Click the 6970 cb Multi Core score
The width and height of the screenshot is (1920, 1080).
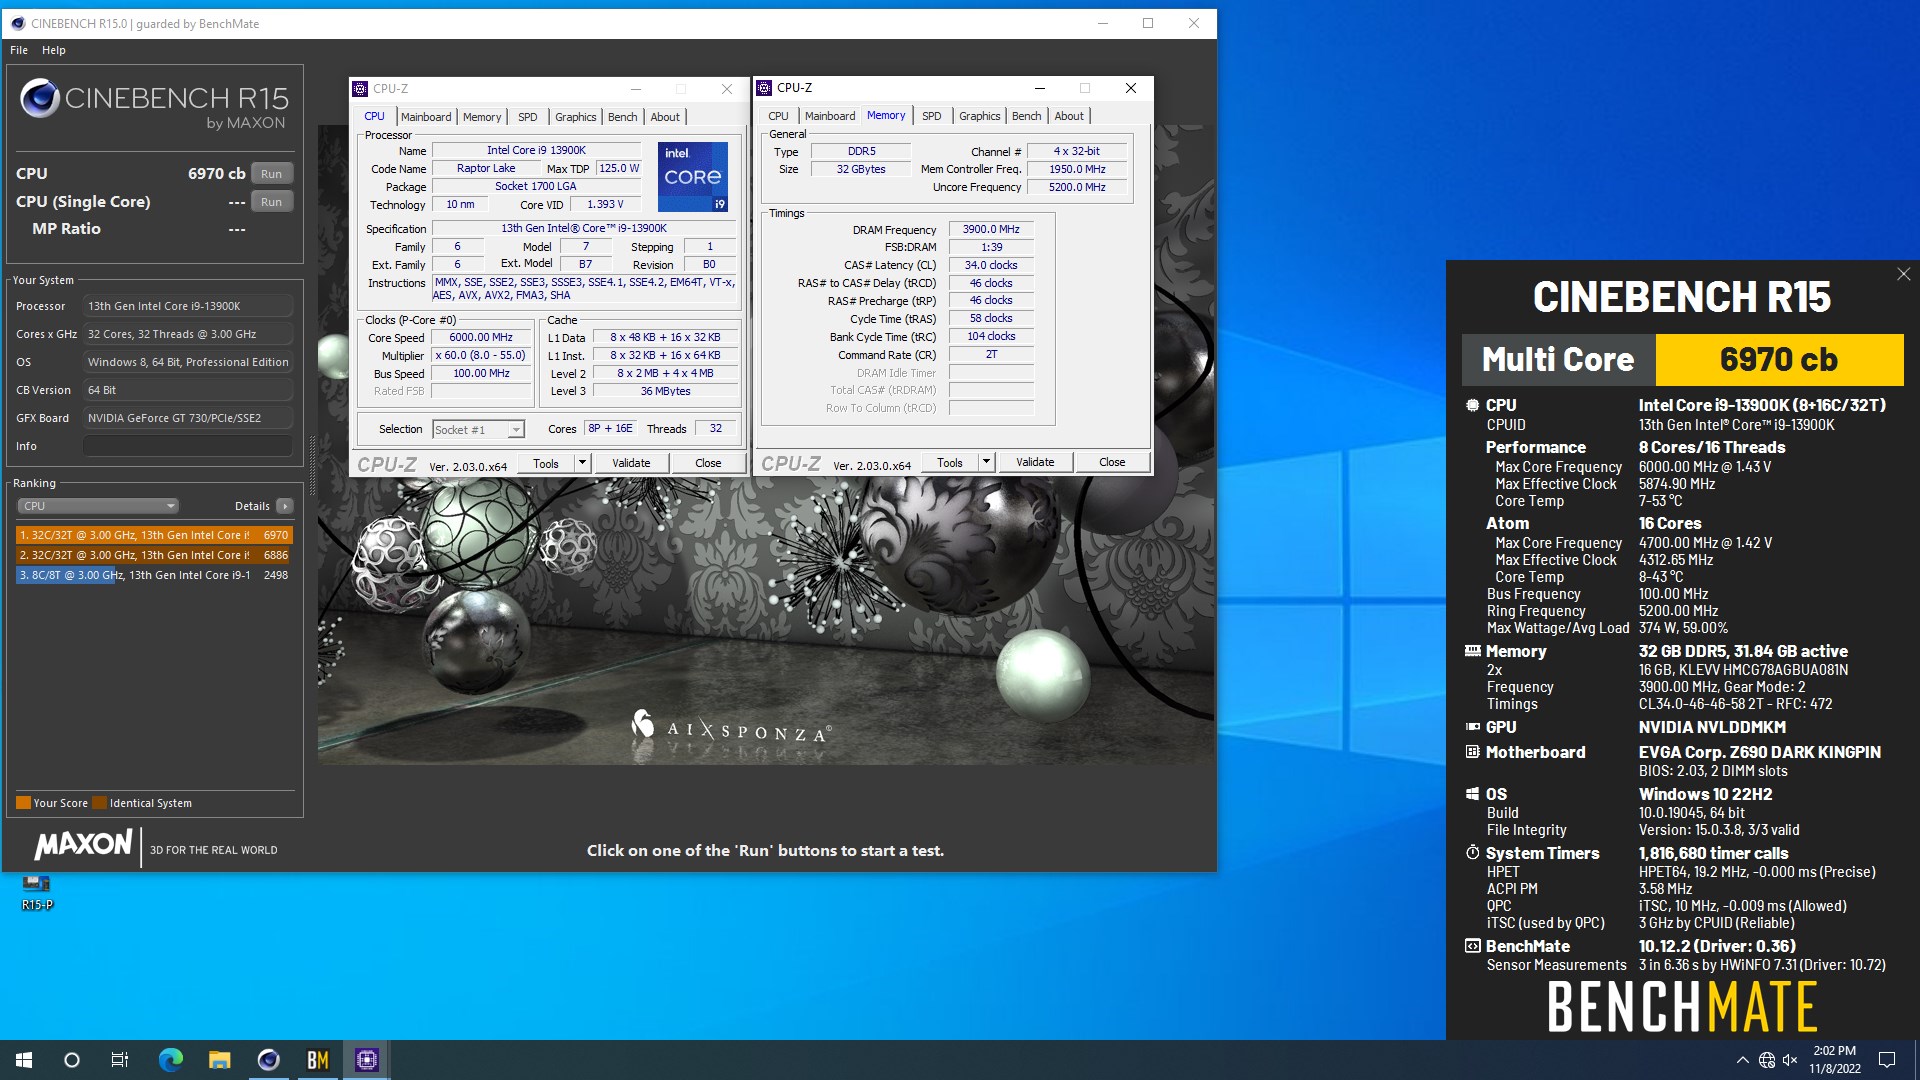coord(1779,360)
